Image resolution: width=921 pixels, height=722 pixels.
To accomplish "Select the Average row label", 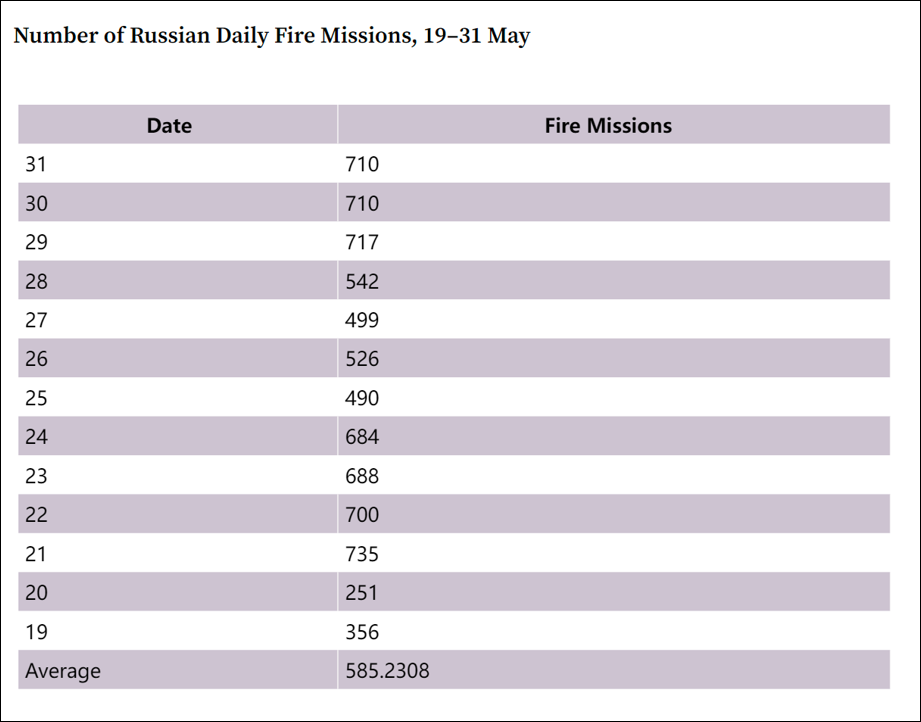I will 63,671.
